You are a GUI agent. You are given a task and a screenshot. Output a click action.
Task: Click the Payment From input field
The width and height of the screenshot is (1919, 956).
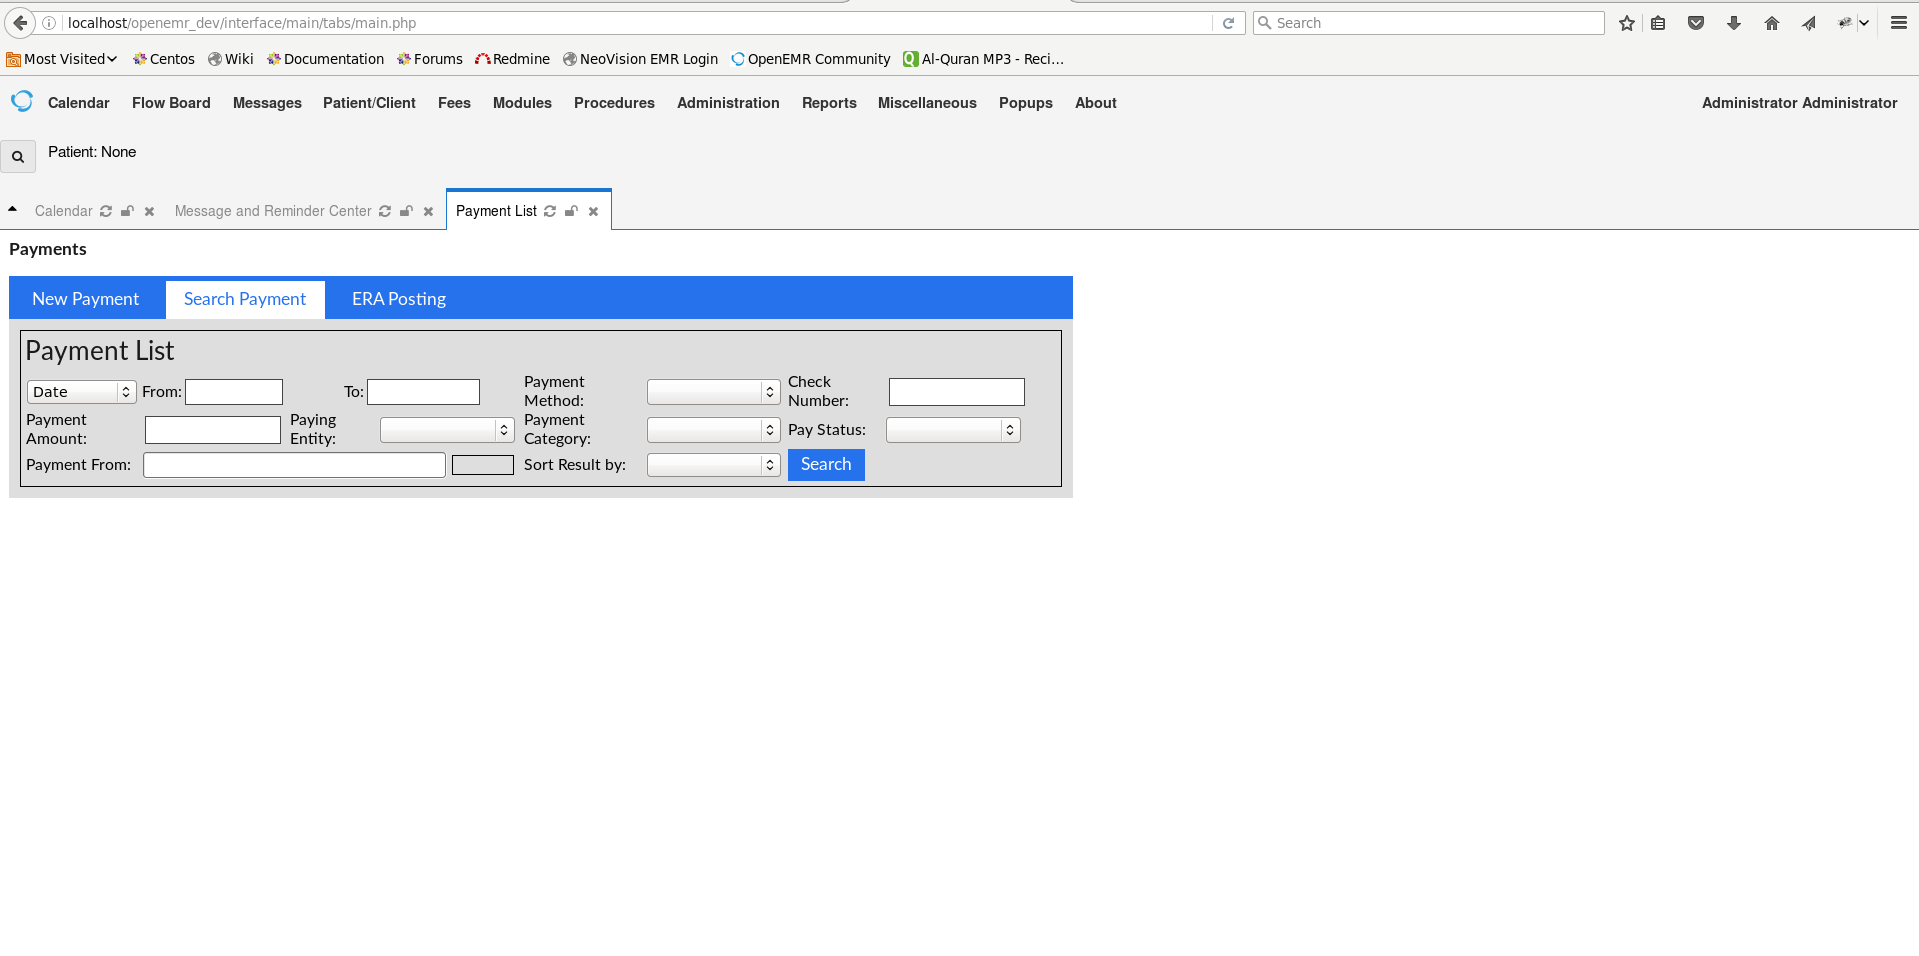tap(294, 465)
